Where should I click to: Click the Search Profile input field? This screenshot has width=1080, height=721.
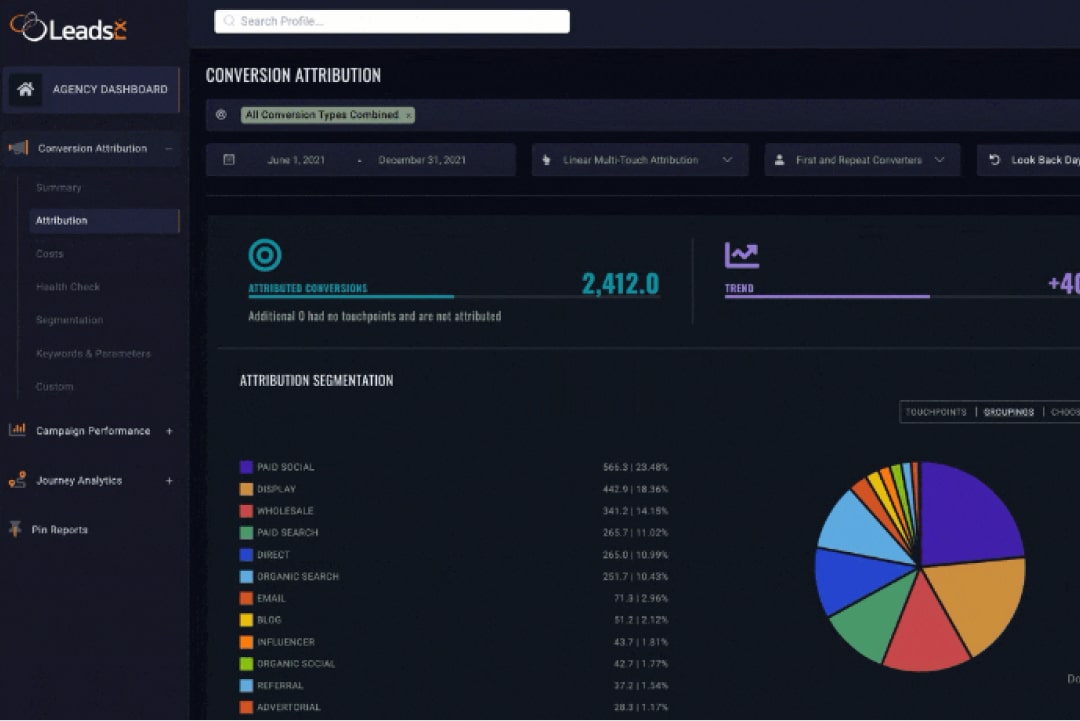click(392, 21)
